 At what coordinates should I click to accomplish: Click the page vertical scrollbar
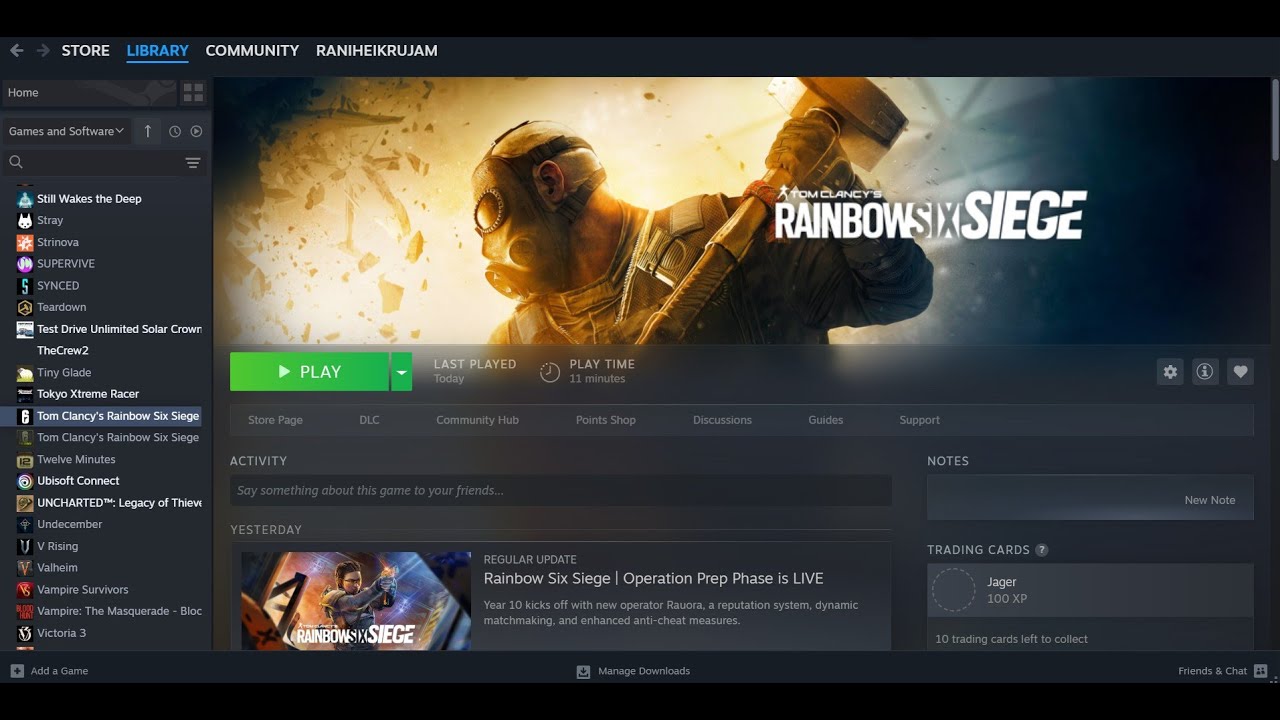pos(1275,120)
